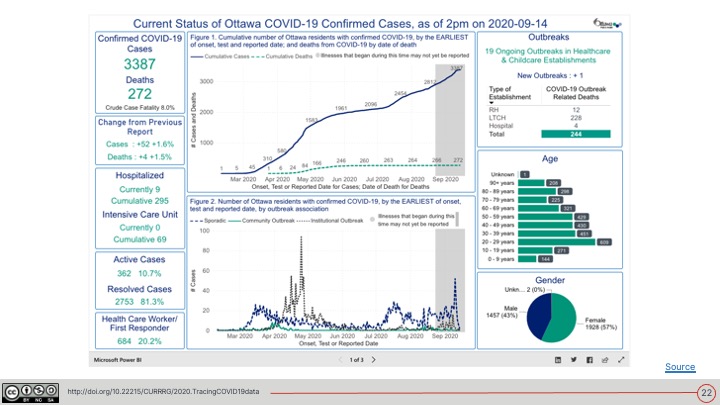This screenshot has height=405, width=720.
Task: Click the 'Unkn... 2 (0%)' gender label
Action: [524, 290]
